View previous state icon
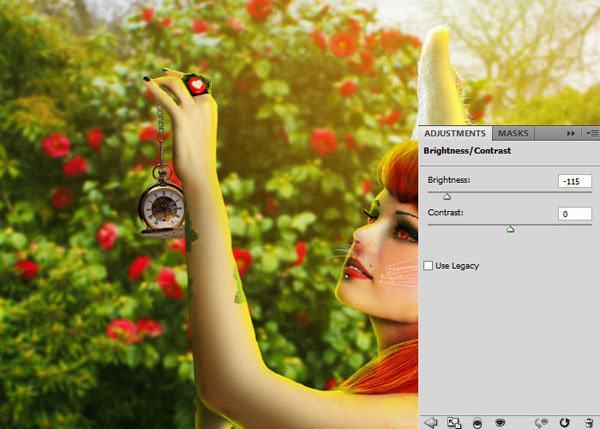This screenshot has height=429, width=600. click(541, 422)
